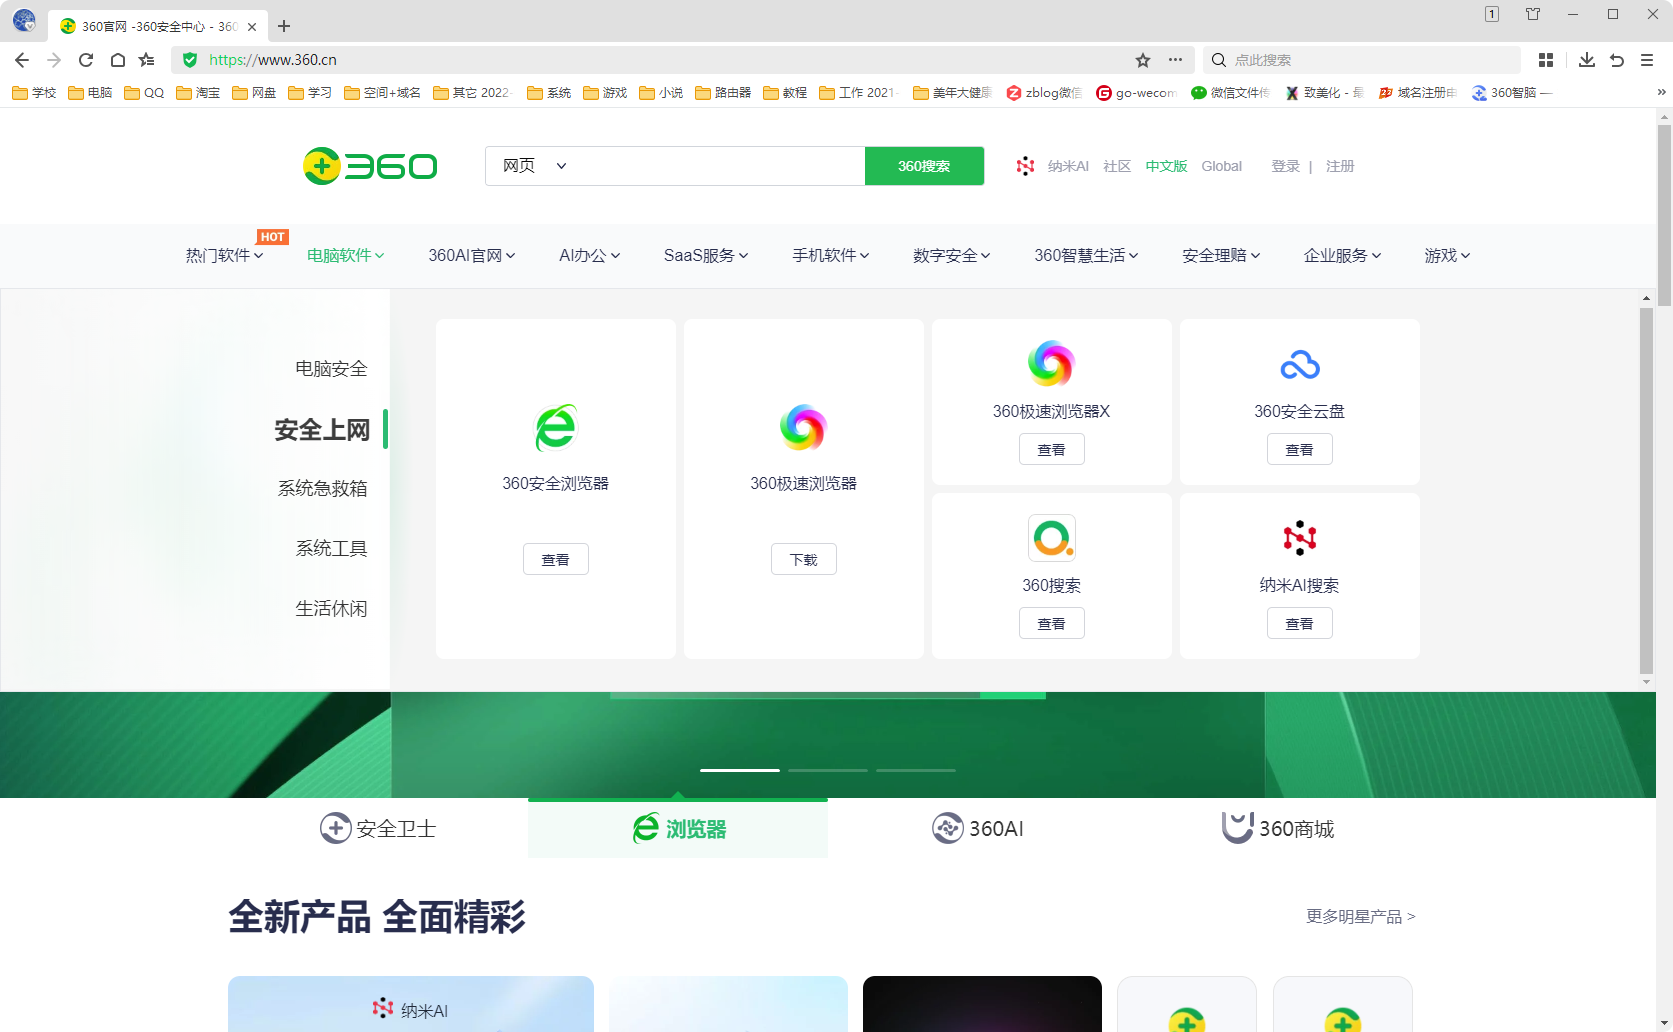The image size is (1673, 1032).
Task: Click the undo closed tab icon
Action: [1617, 60]
